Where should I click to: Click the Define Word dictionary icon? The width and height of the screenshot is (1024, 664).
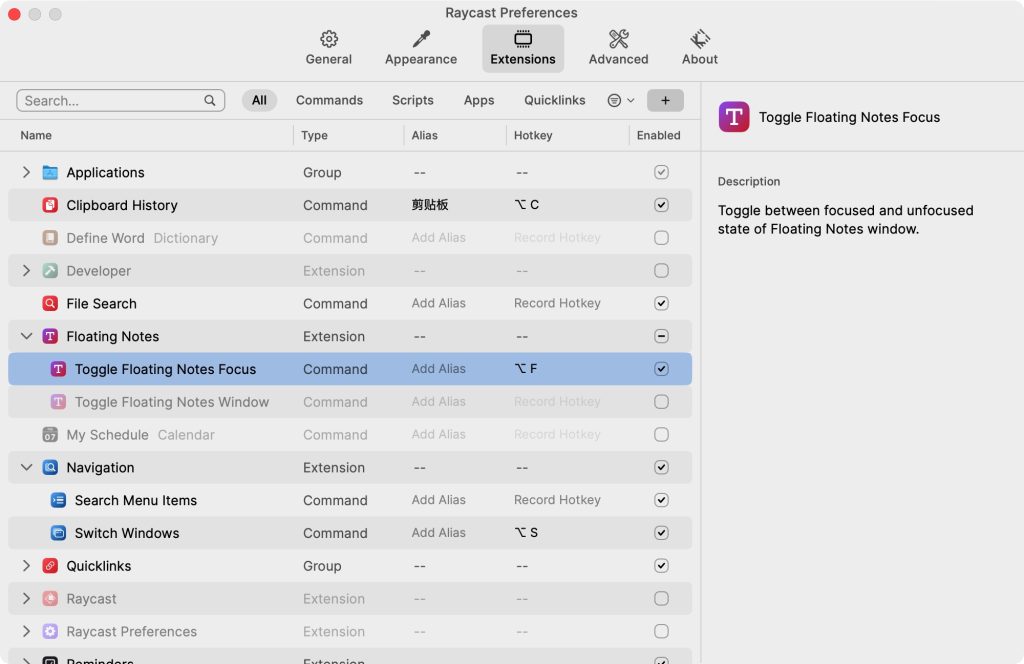click(x=50, y=238)
